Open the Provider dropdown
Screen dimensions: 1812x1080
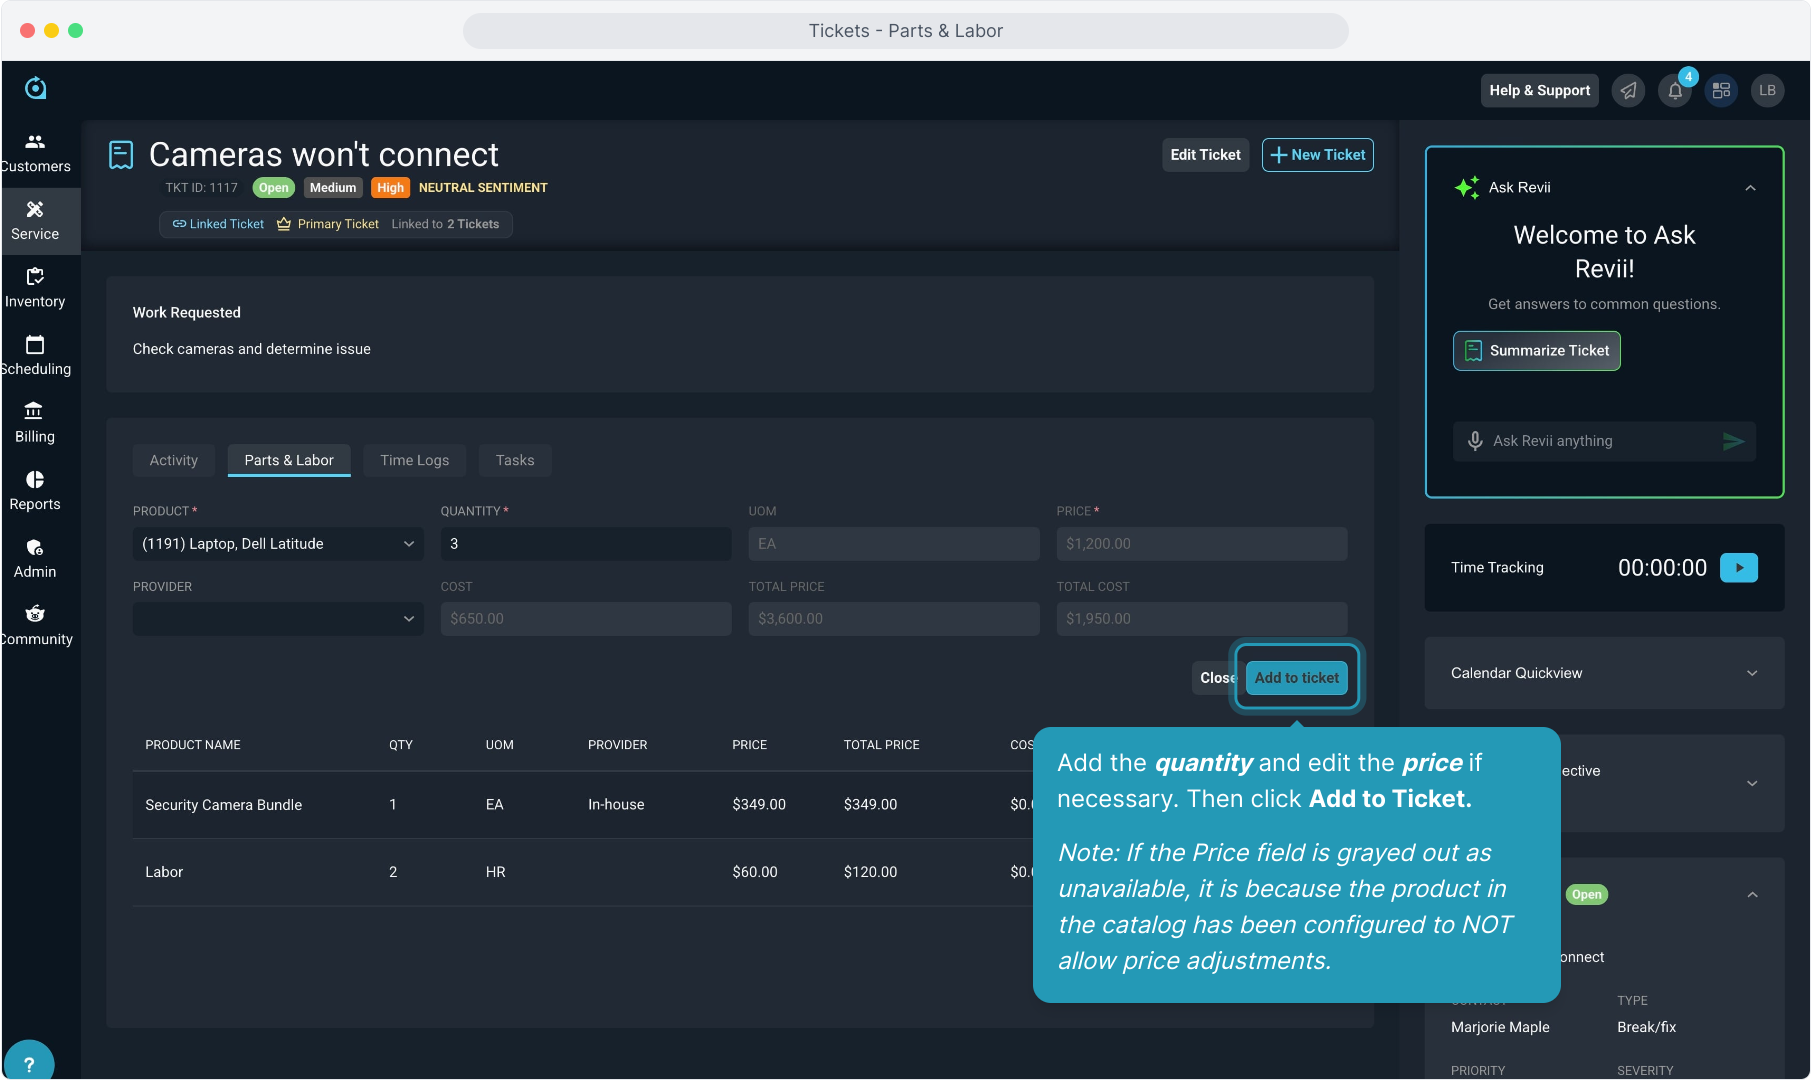coord(278,619)
